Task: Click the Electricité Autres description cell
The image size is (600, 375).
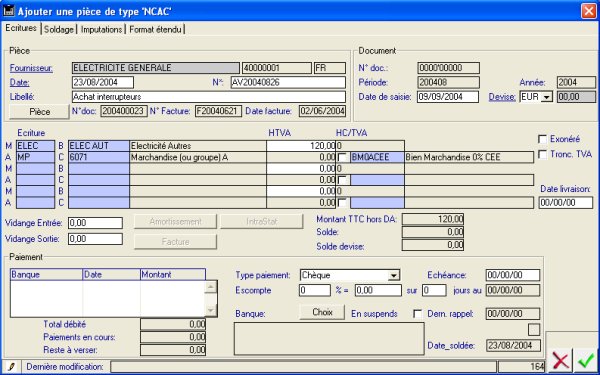Action: coord(198,146)
